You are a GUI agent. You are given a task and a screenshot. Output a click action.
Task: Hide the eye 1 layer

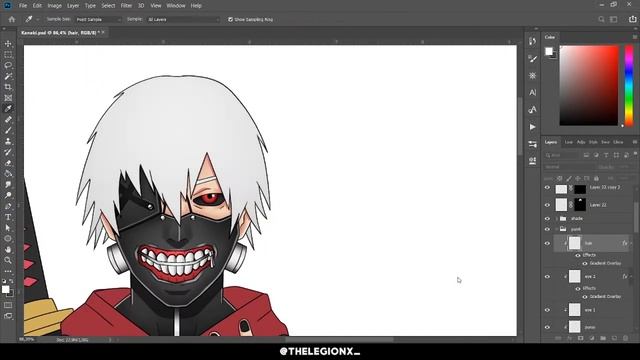[547, 310]
